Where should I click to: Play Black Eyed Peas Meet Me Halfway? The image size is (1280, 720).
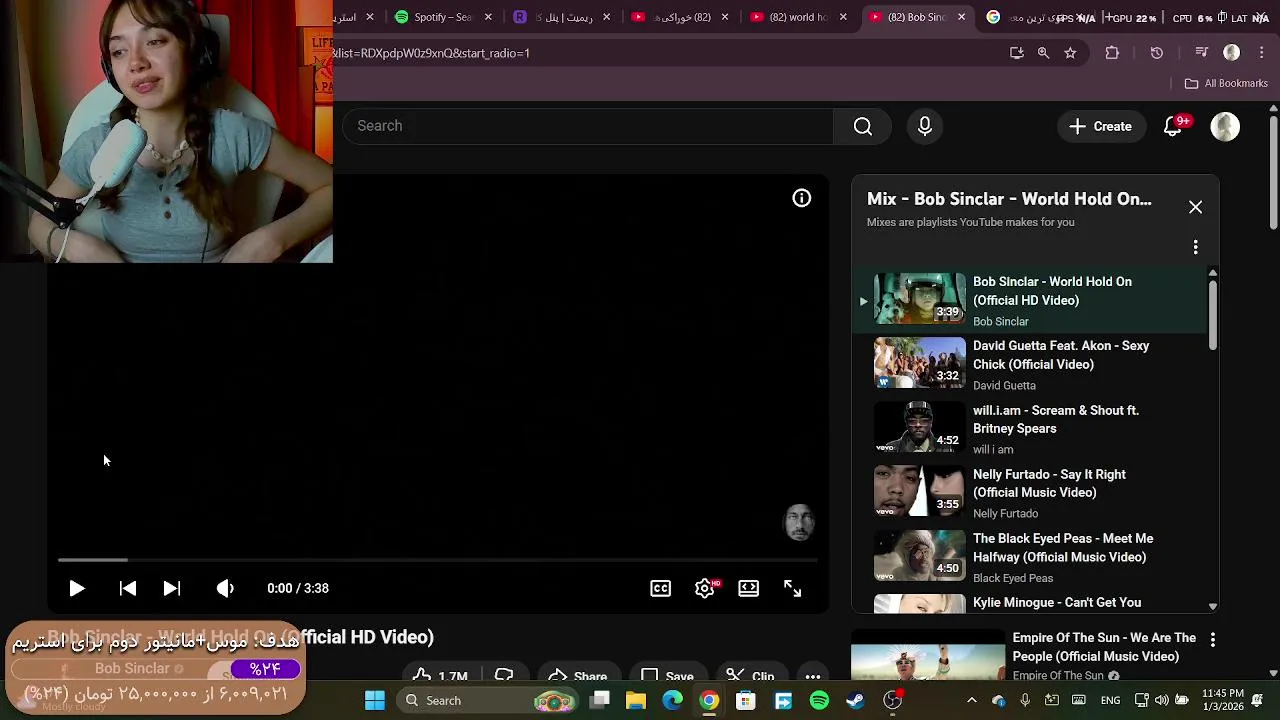click(1030, 557)
